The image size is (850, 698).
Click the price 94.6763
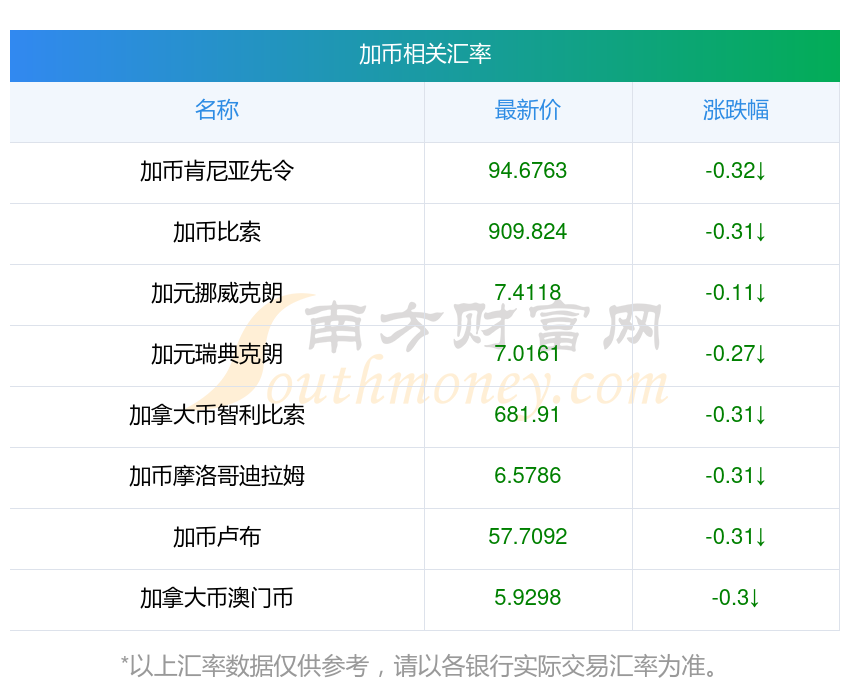(x=527, y=171)
